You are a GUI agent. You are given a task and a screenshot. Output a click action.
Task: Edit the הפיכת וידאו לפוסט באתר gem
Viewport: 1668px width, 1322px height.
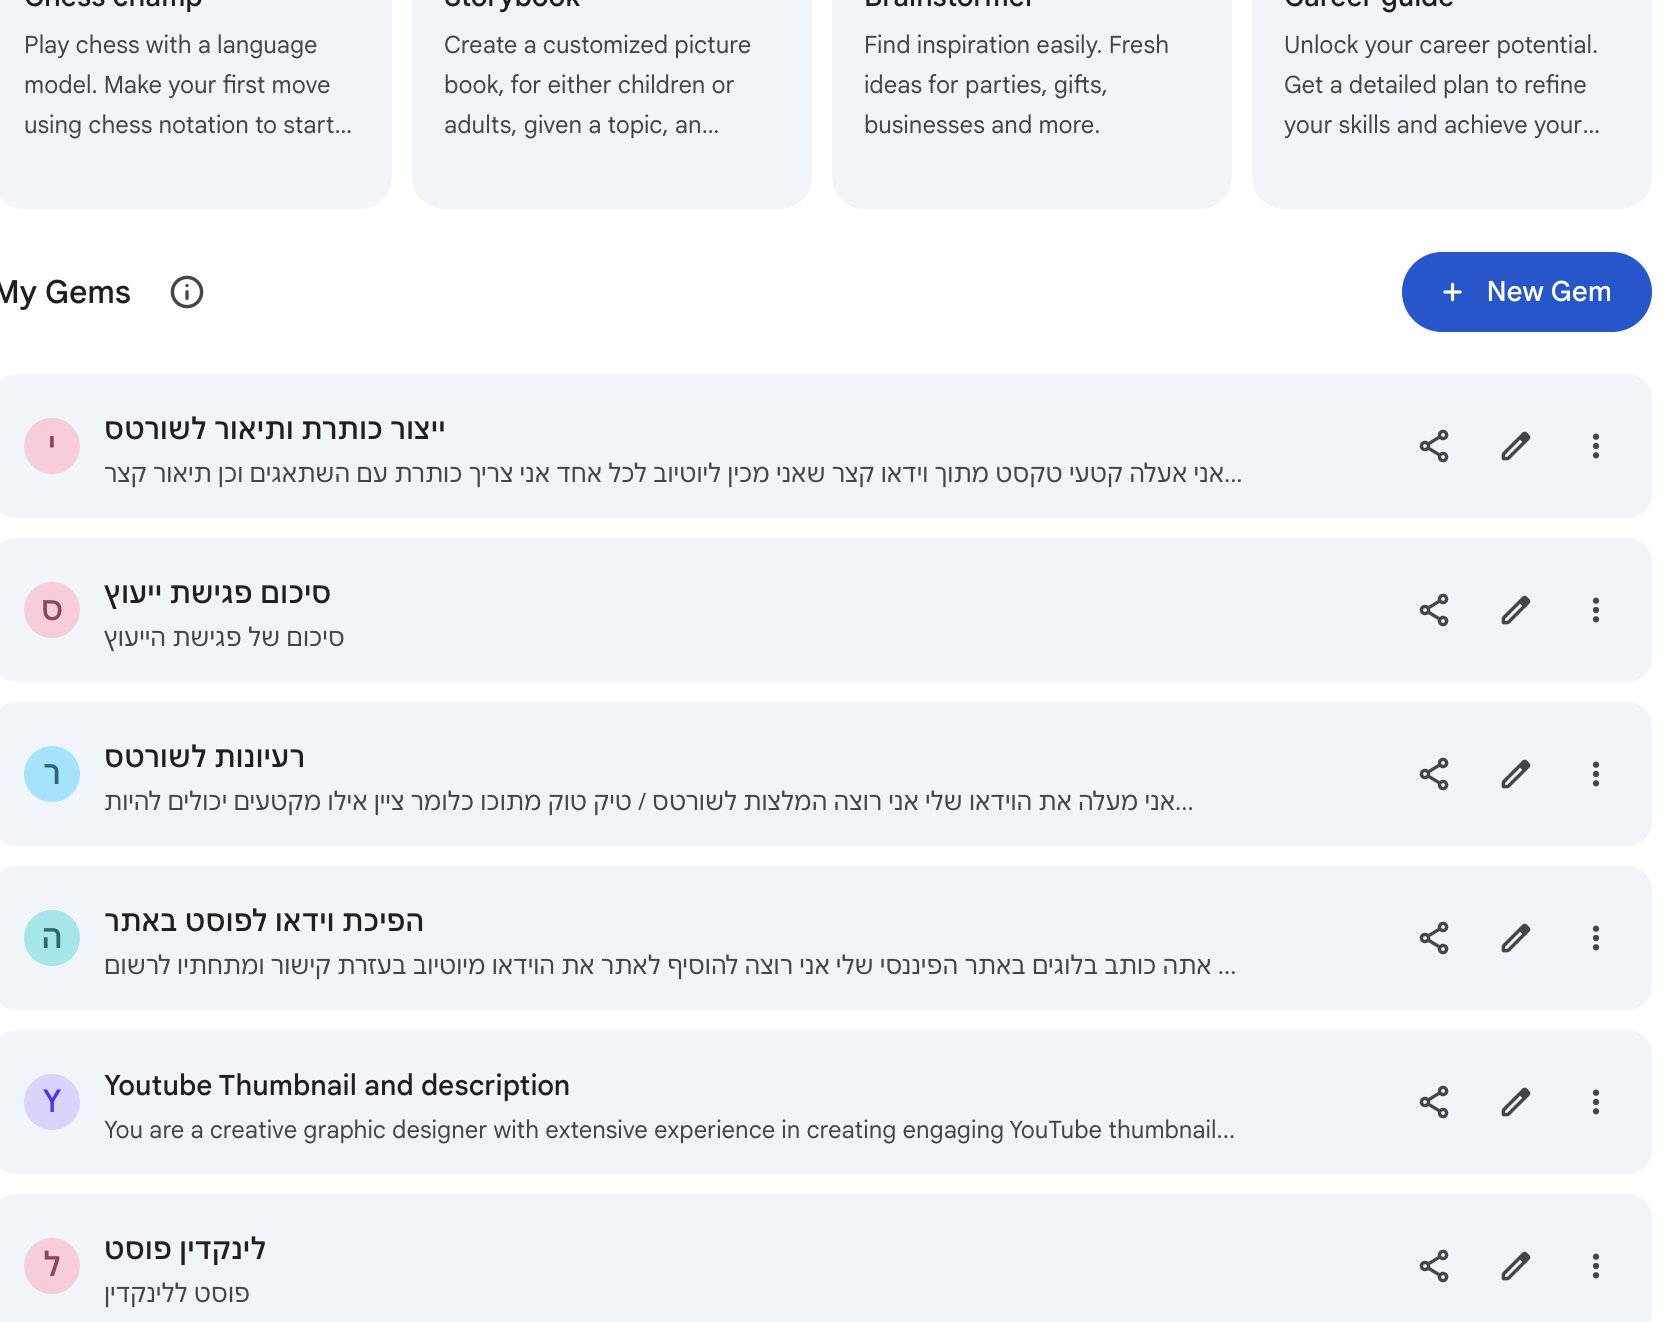point(1515,938)
